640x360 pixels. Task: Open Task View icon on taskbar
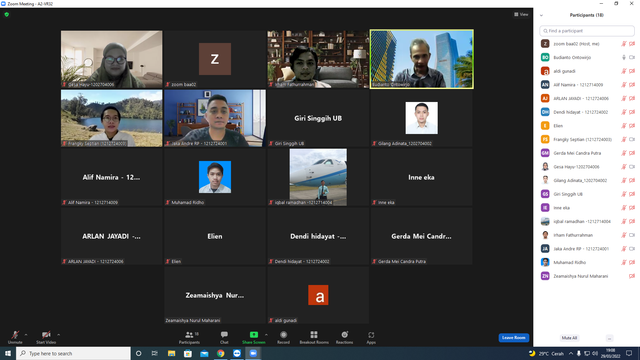(154, 353)
